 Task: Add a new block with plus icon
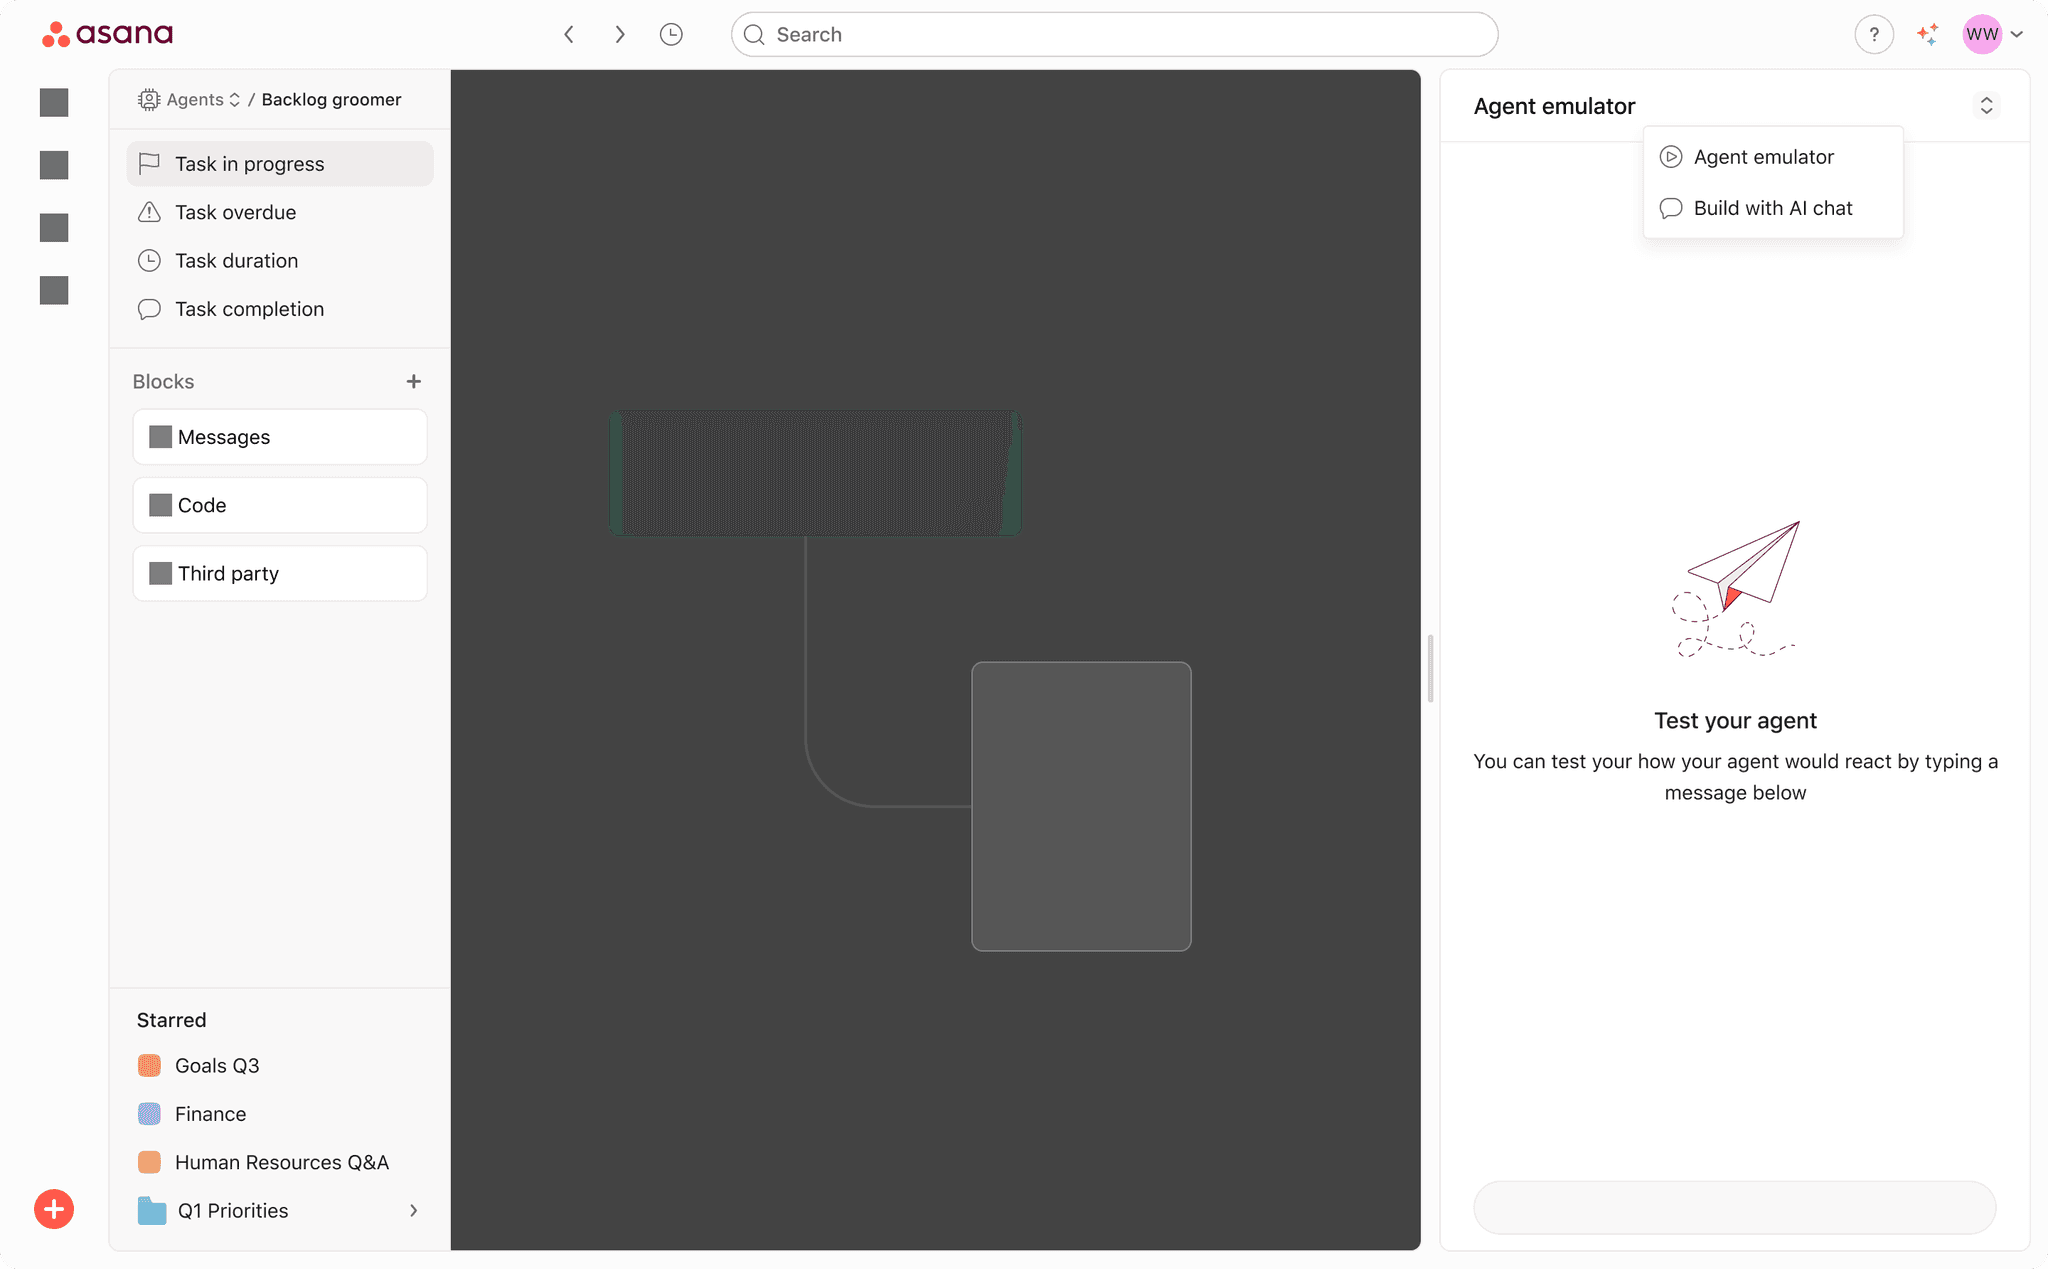[x=414, y=382]
